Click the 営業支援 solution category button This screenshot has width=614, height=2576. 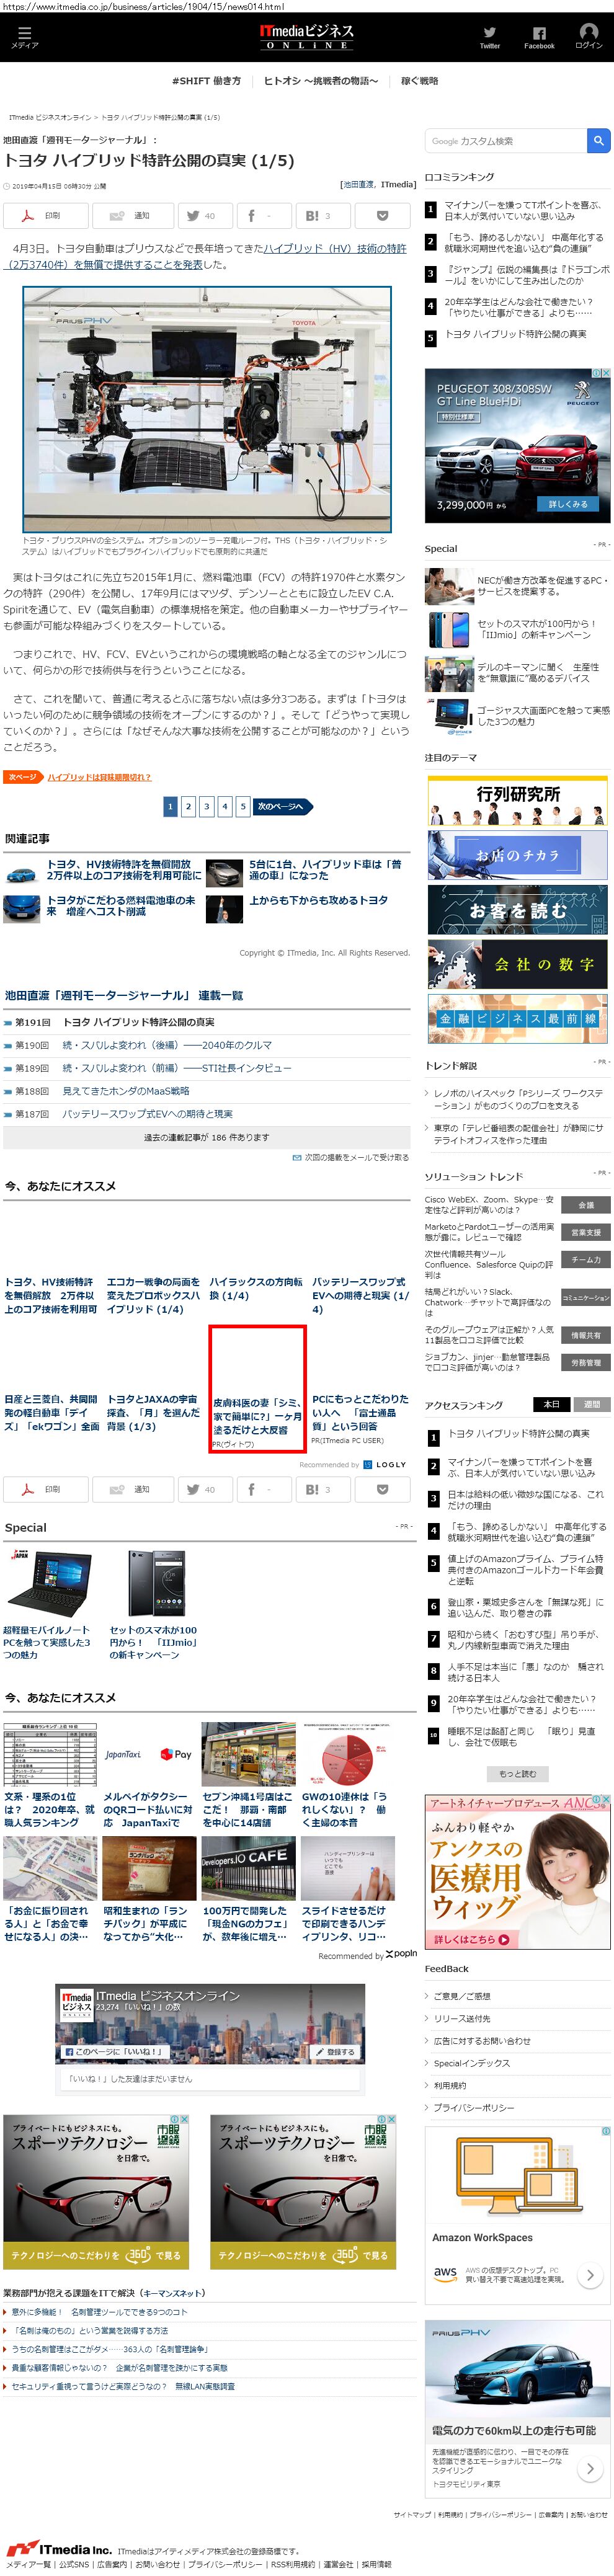pos(586,1232)
